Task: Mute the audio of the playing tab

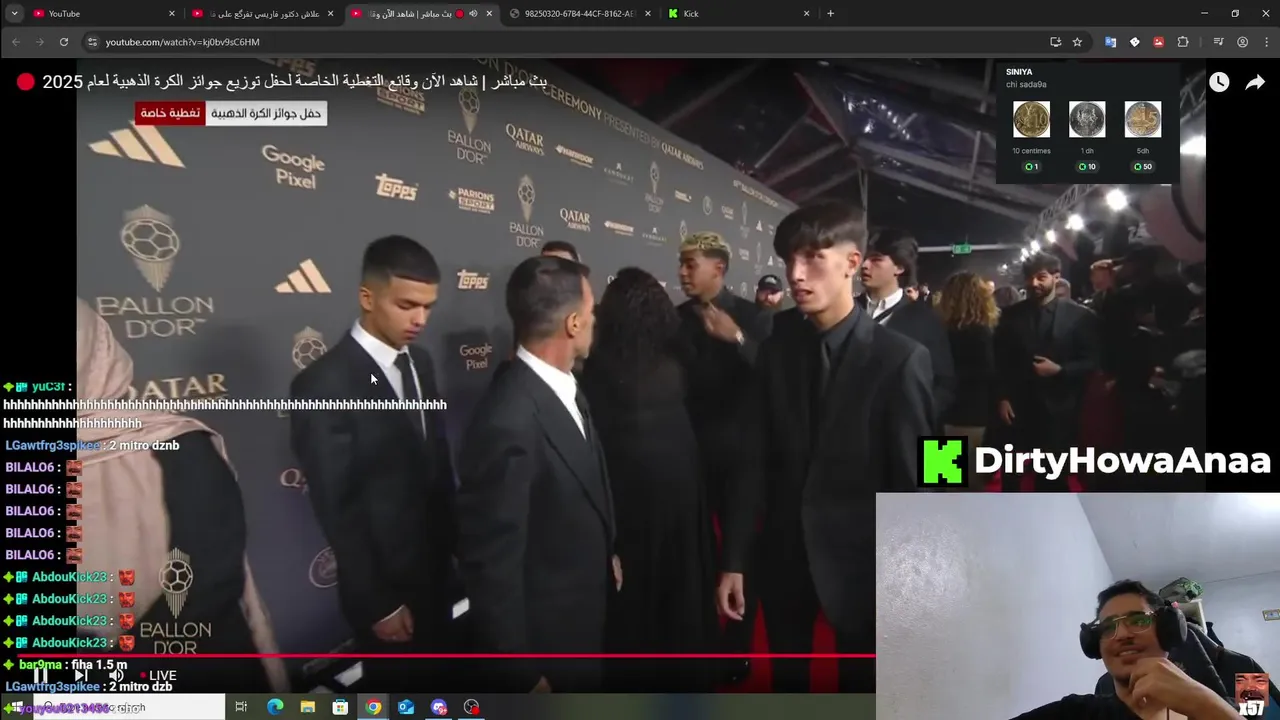Action: (x=473, y=14)
